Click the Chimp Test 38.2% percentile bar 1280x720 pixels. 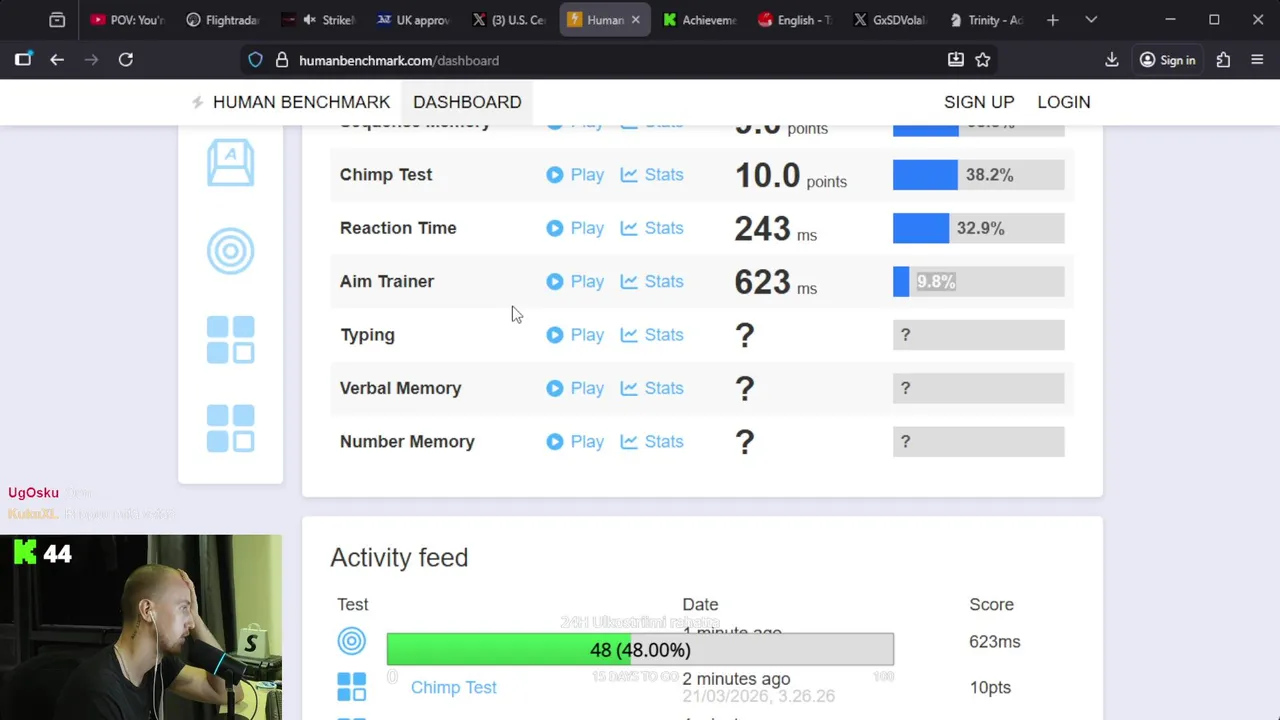(978, 175)
